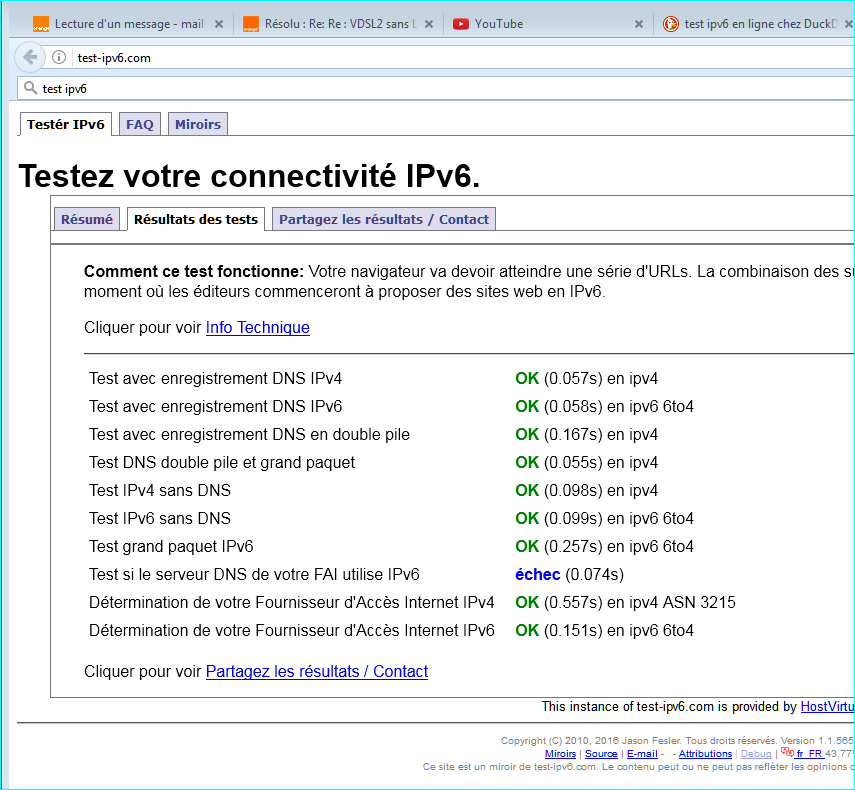Click the Orange mail icon on the first tab
The height and width of the screenshot is (790, 855).
point(40,23)
